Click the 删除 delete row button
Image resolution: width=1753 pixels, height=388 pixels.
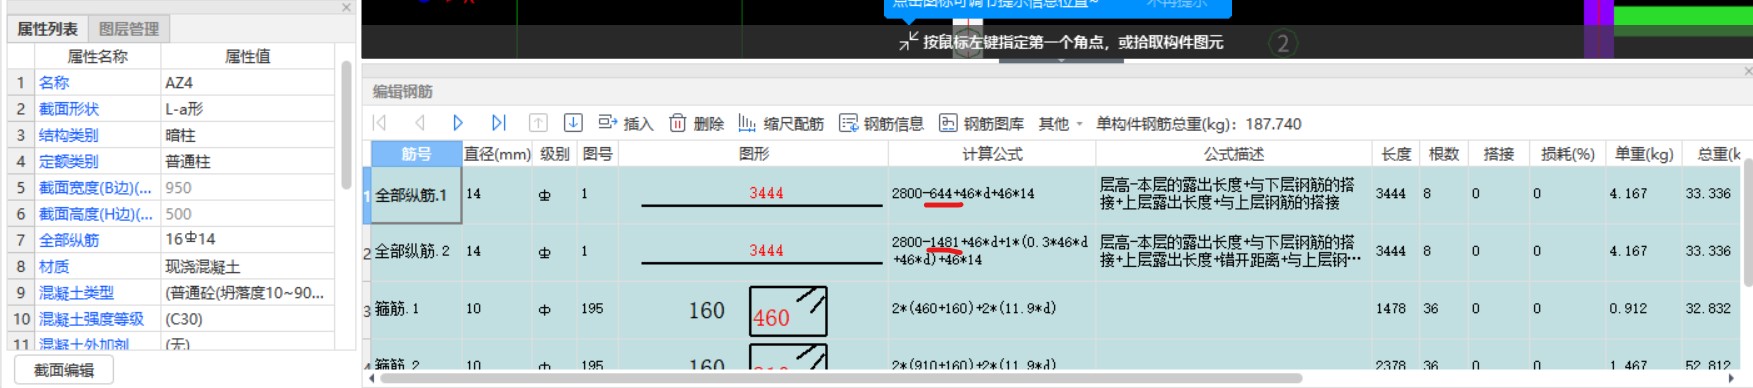click(696, 123)
